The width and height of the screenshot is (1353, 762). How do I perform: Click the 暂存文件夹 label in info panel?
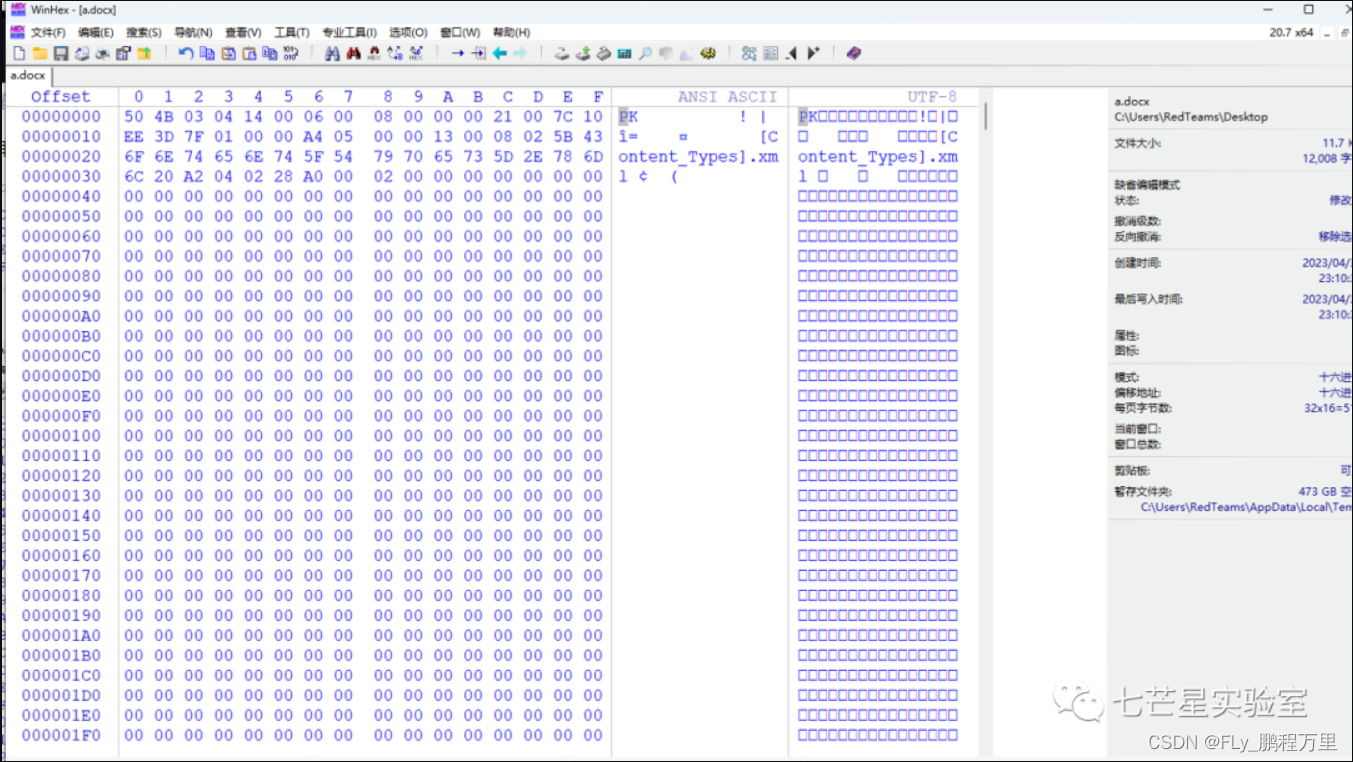(x=1143, y=492)
